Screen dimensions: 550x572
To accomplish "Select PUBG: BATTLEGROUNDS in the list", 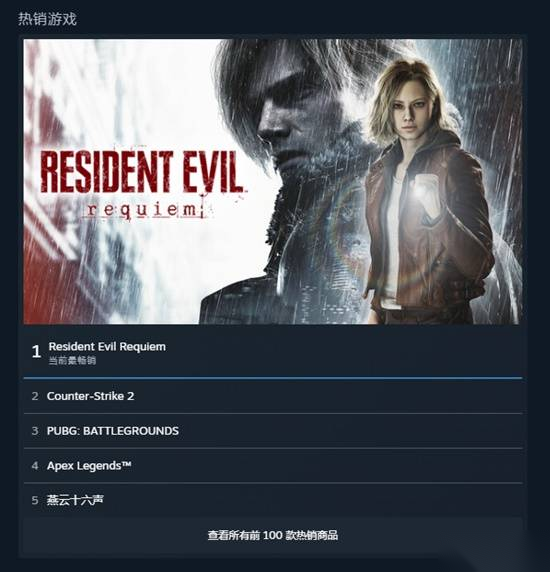I will (x=273, y=431).
